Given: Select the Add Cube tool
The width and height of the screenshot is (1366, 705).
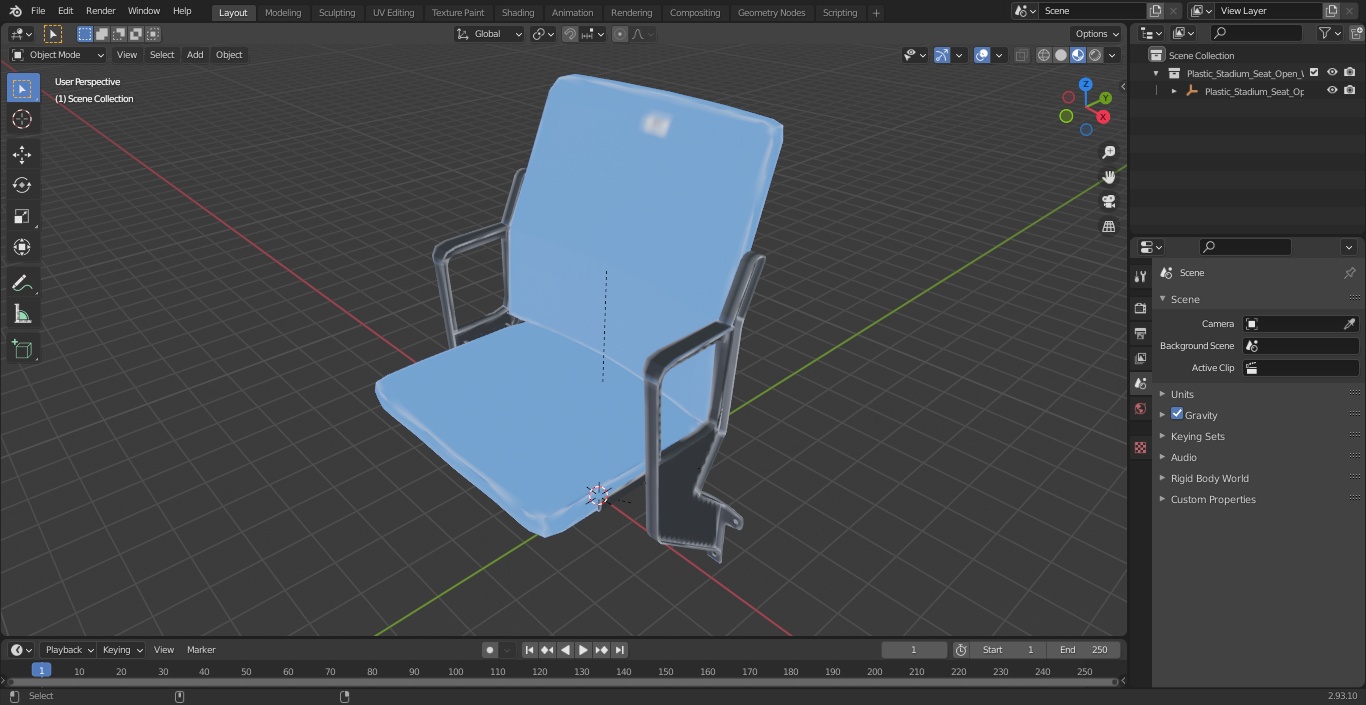Looking at the screenshot, I should click(x=22, y=350).
